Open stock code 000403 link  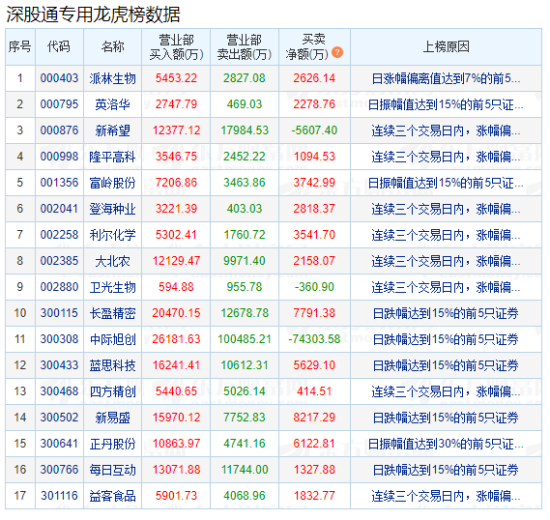(x=59, y=78)
